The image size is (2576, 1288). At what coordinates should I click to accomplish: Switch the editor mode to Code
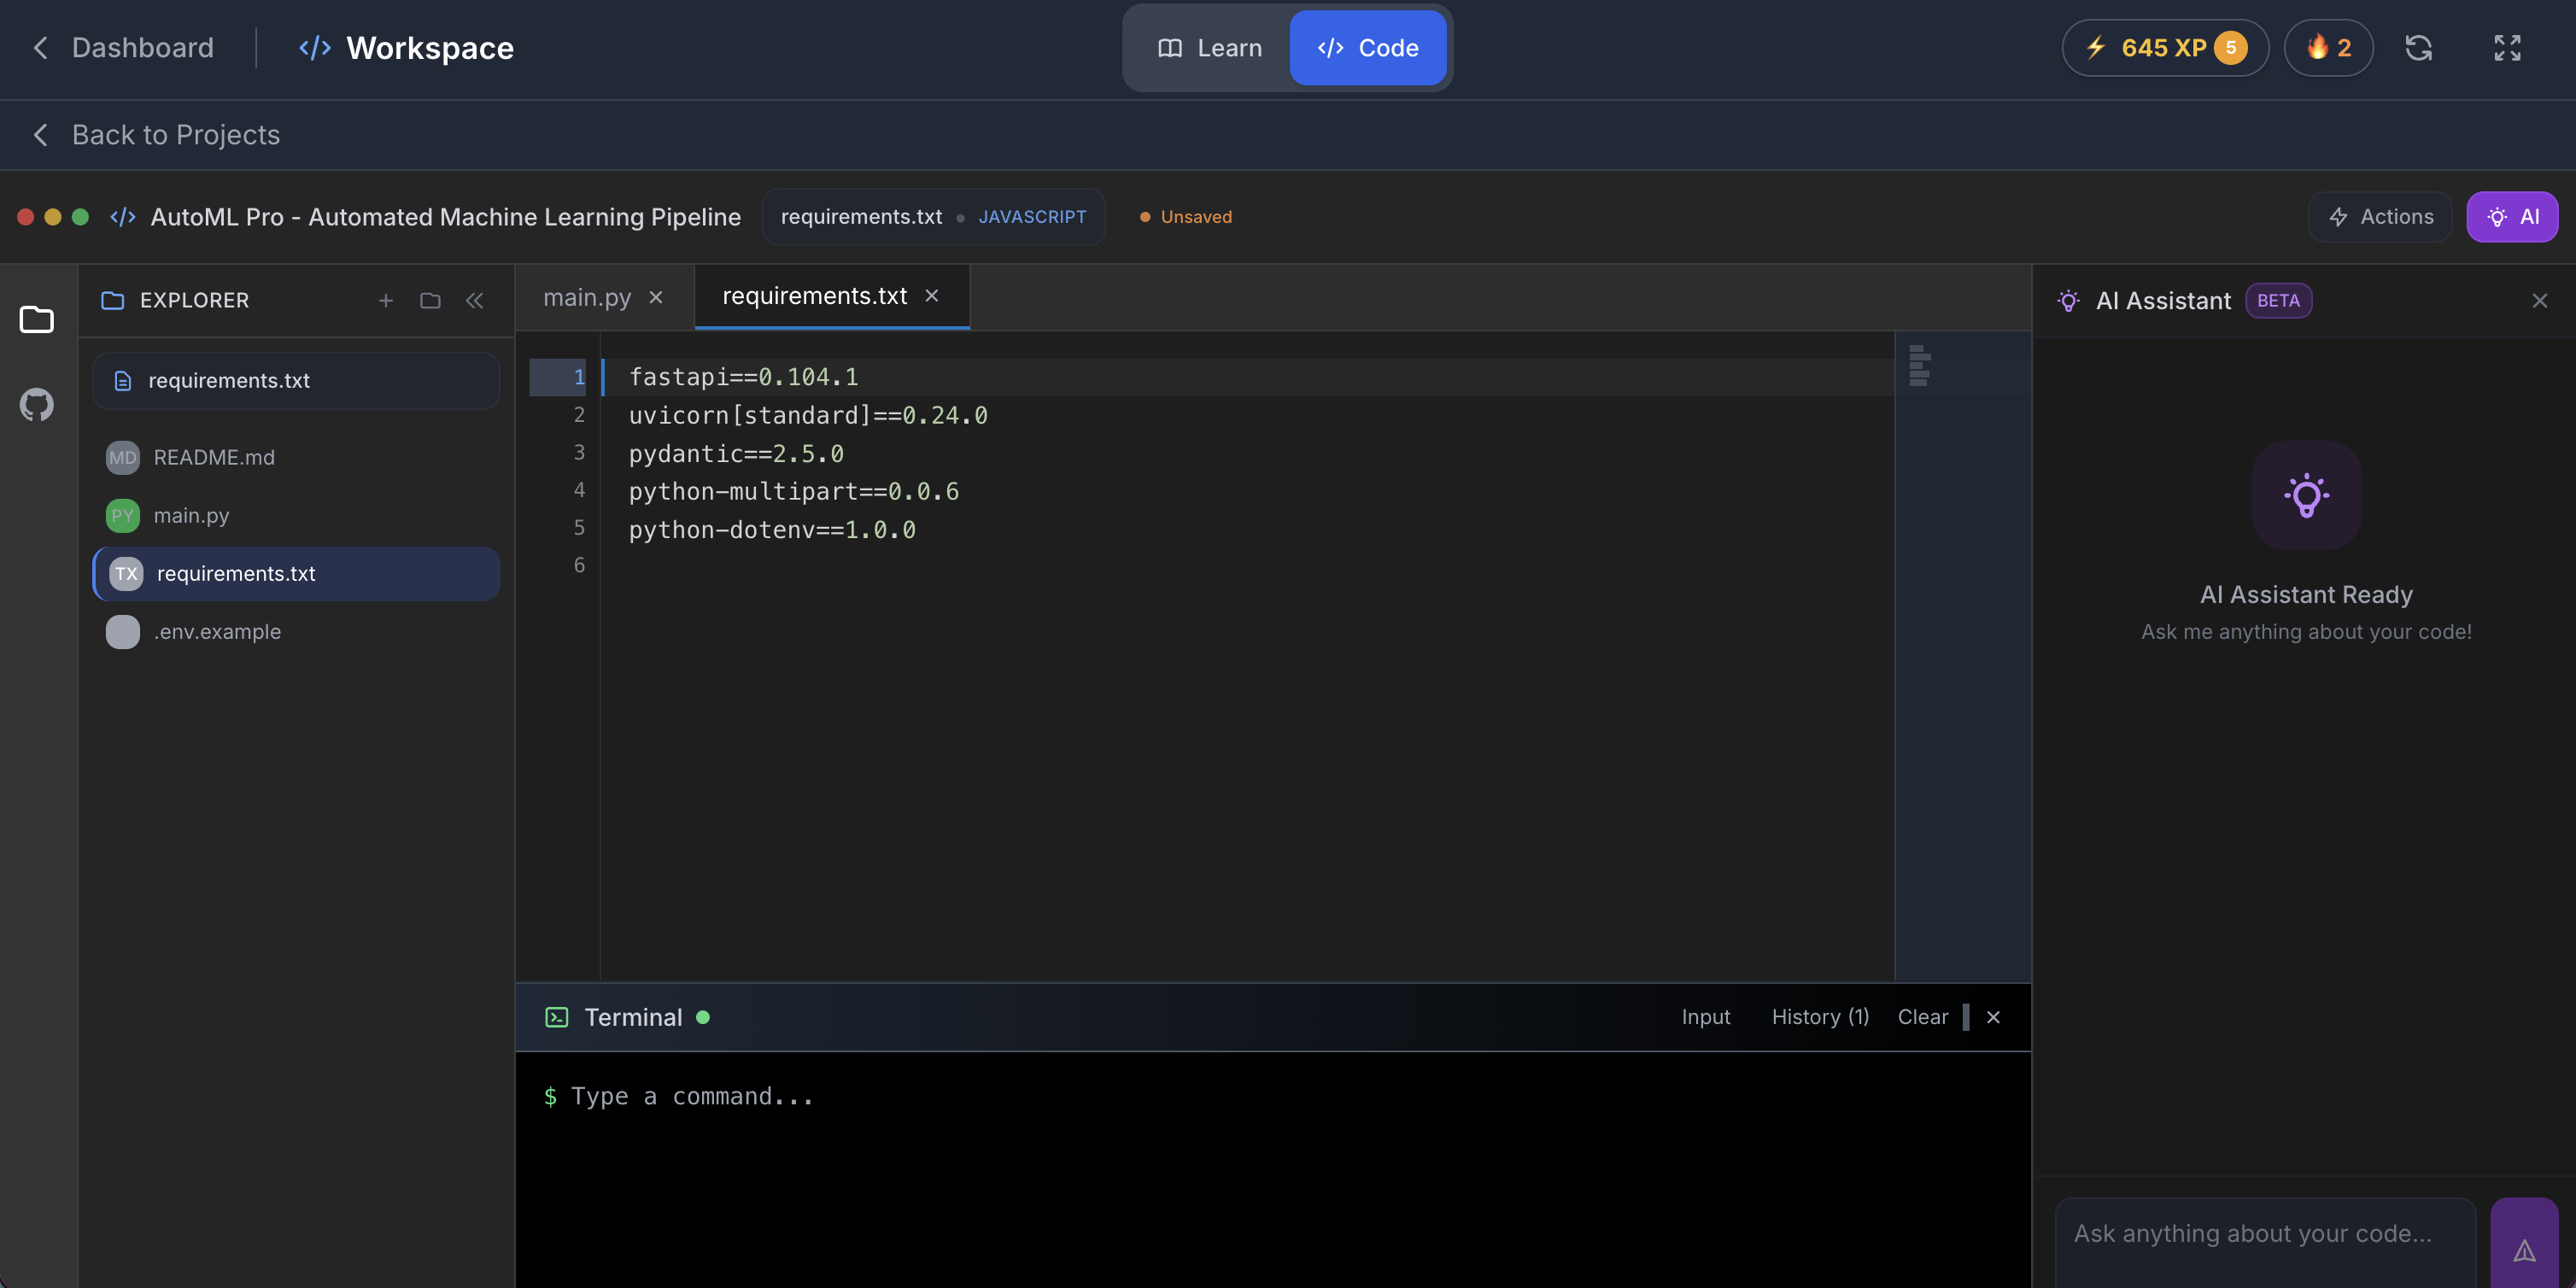coord(1368,47)
